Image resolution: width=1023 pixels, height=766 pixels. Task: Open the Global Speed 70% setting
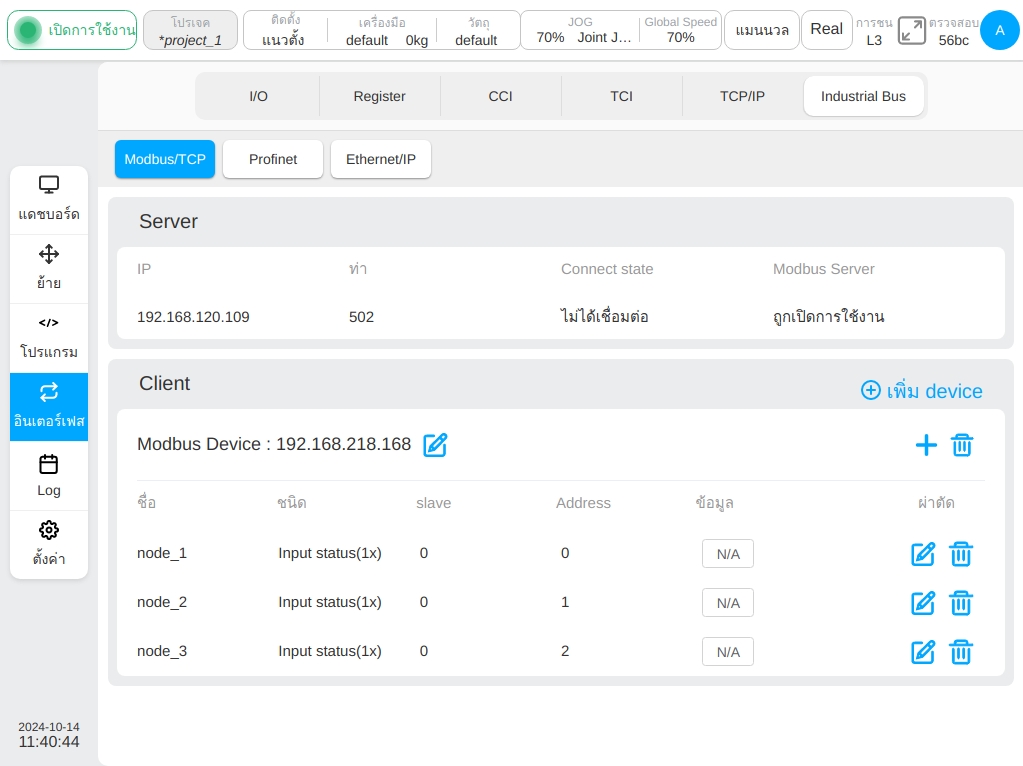pos(680,30)
